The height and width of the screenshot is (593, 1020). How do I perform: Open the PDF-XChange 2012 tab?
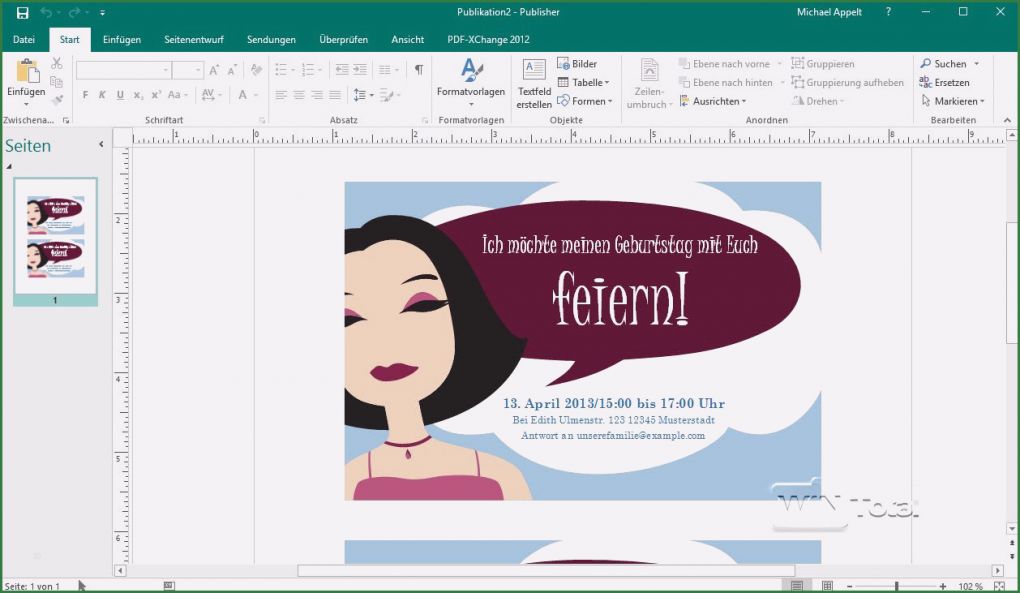click(487, 39)
